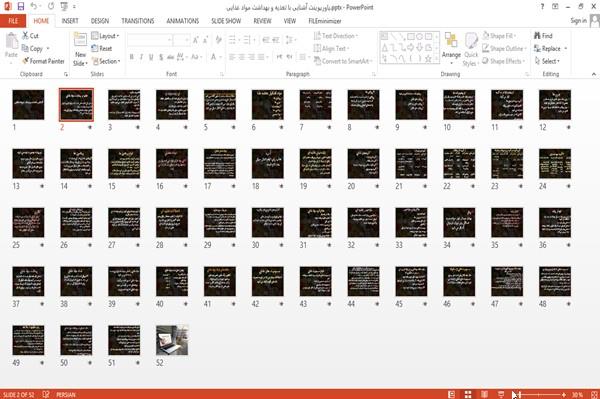
Task: Switch to Normal view in status bar
Action: click(x=452, y=394)
